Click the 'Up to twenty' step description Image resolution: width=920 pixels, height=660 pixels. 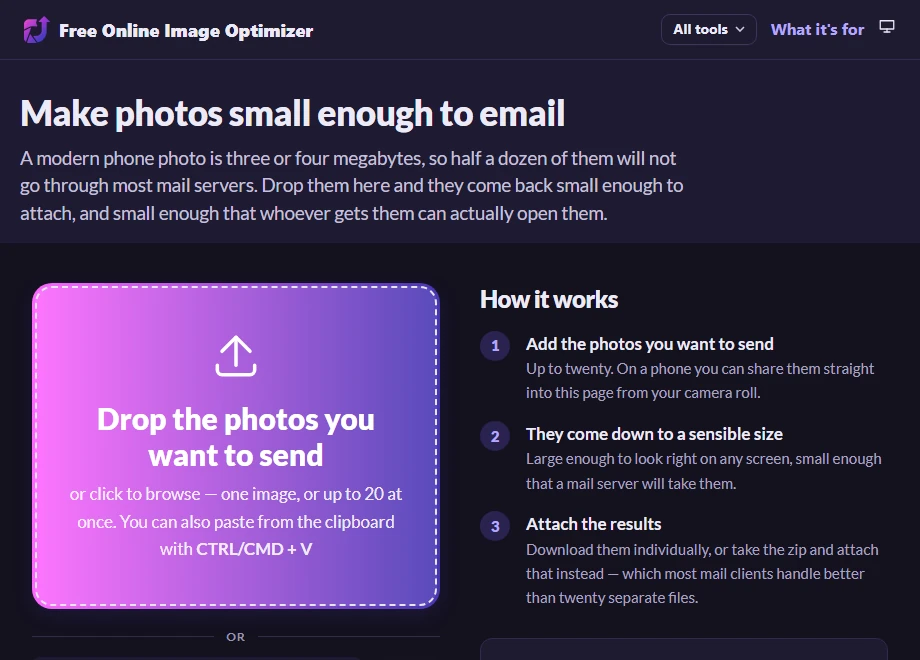(699, 381)
